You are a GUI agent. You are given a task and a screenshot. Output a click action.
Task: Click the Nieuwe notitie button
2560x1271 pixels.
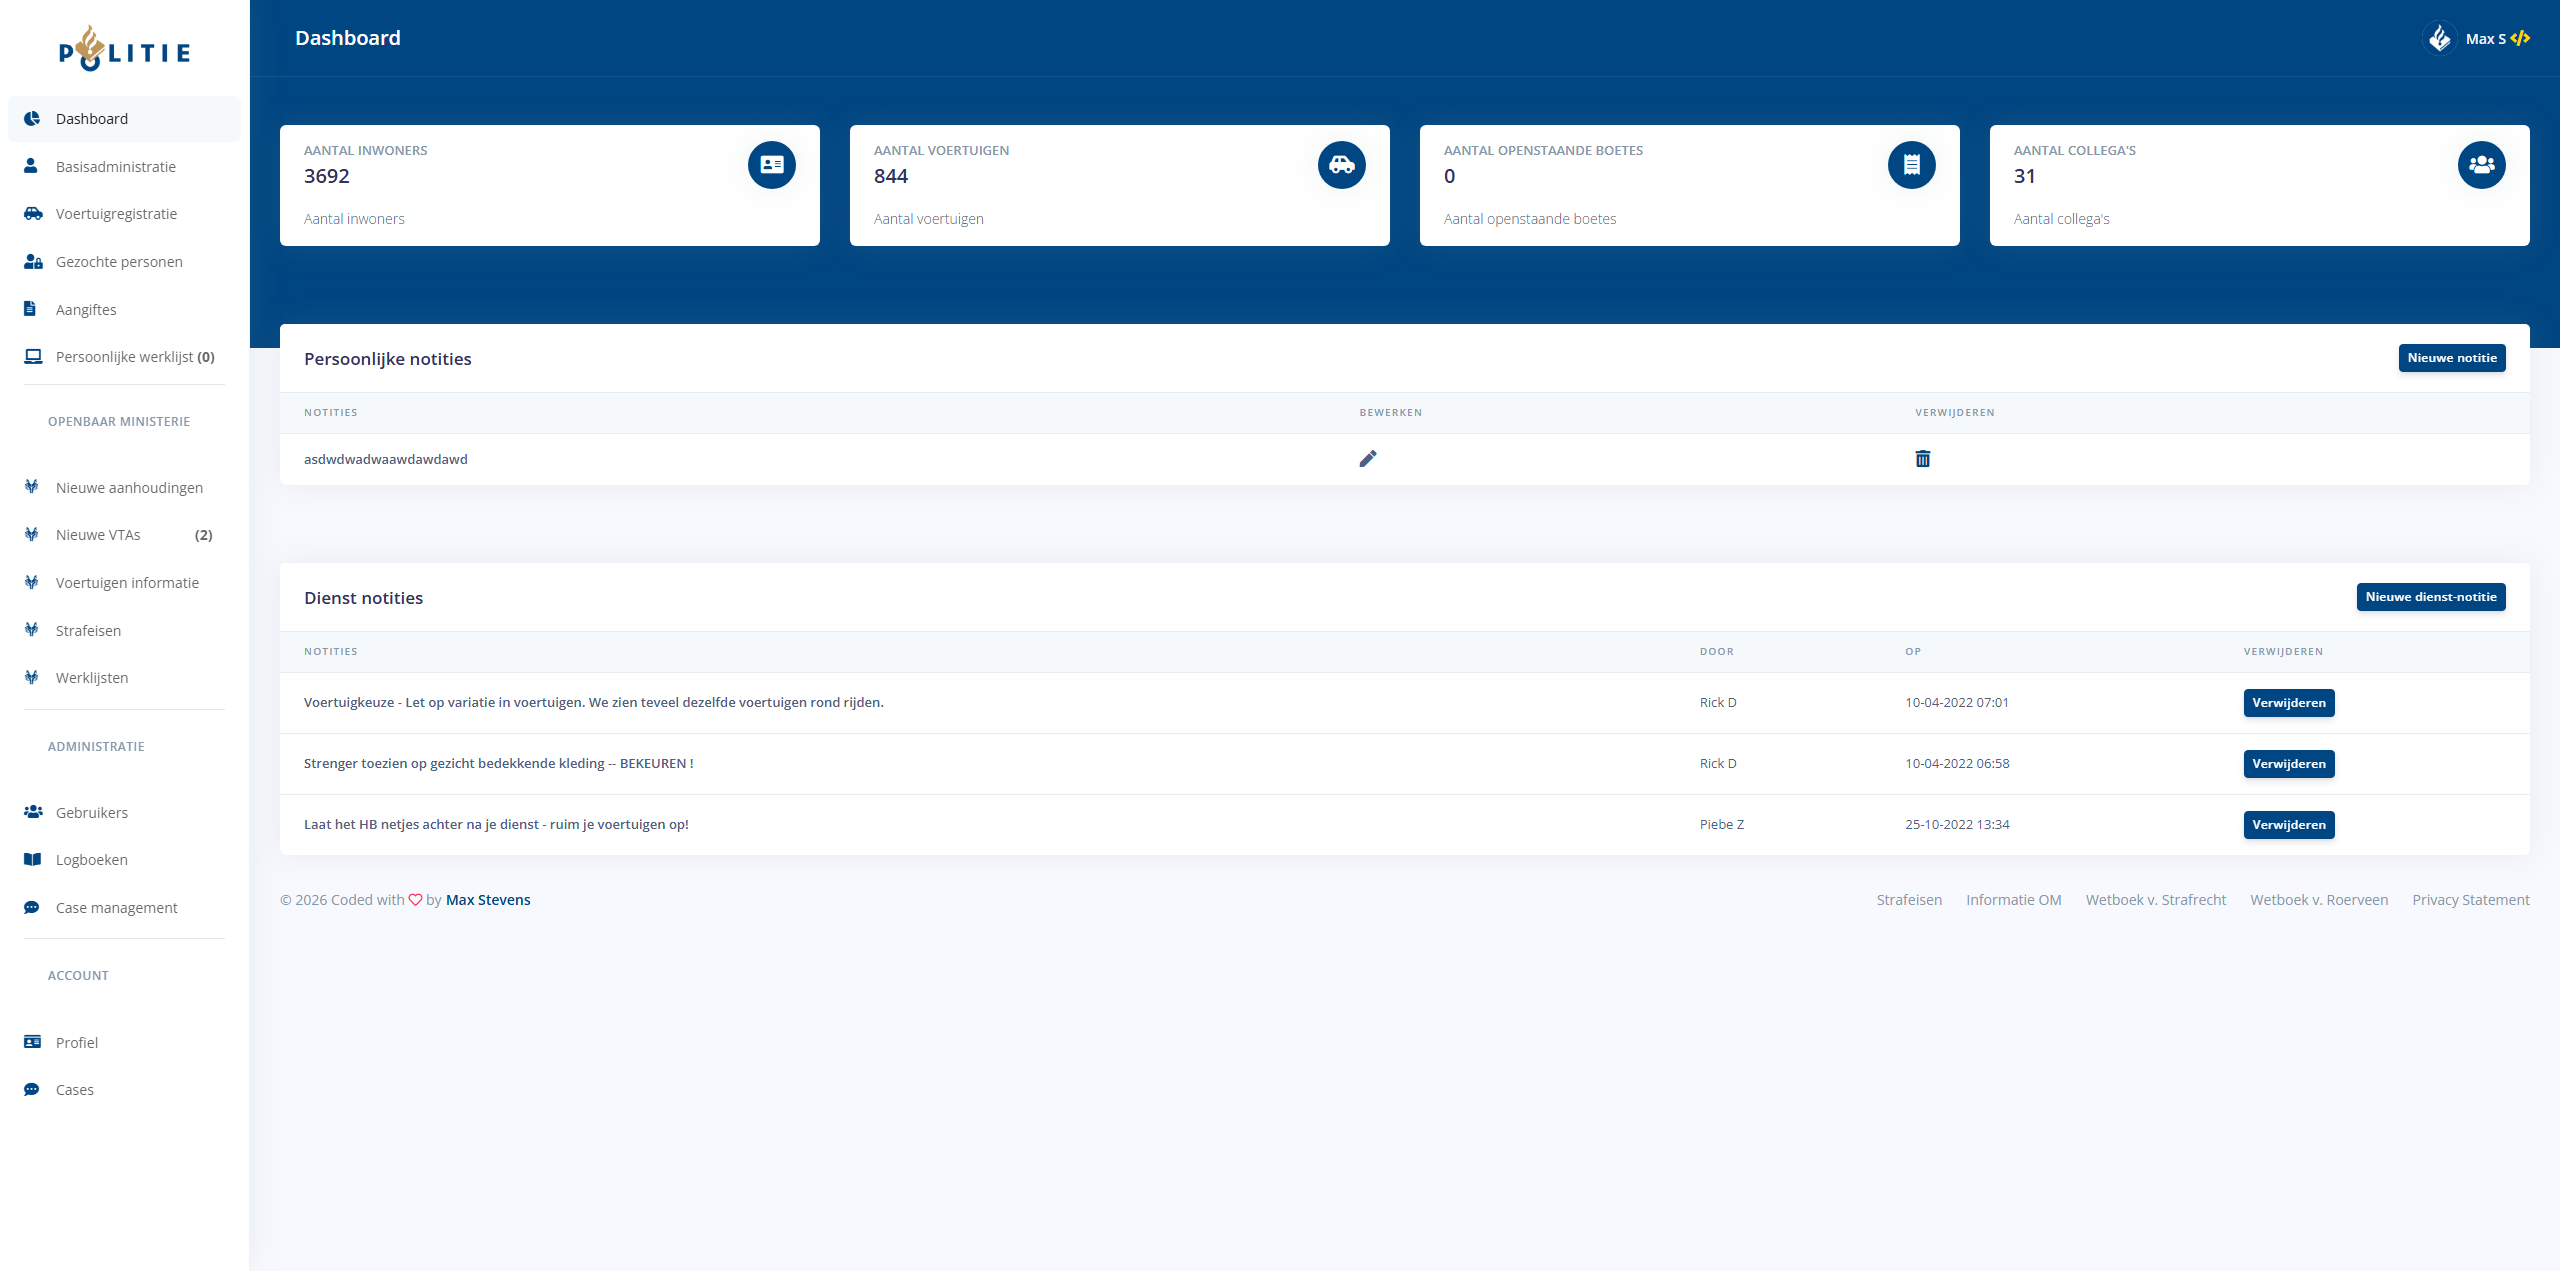coord(2451,358)
